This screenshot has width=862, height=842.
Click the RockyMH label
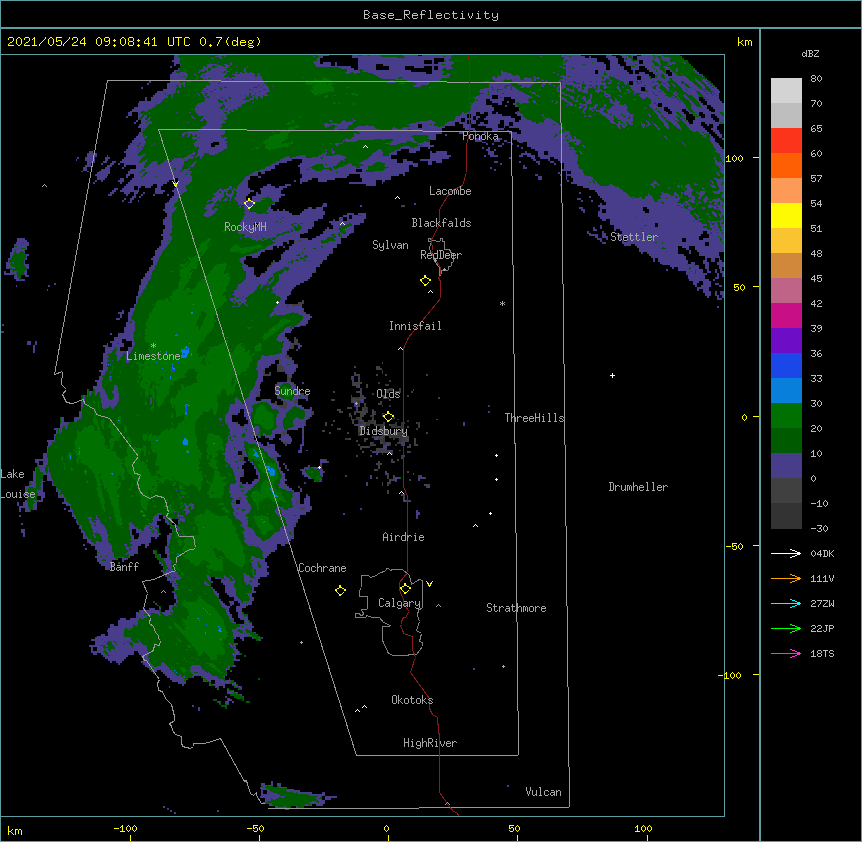click(x=245, y=227)
